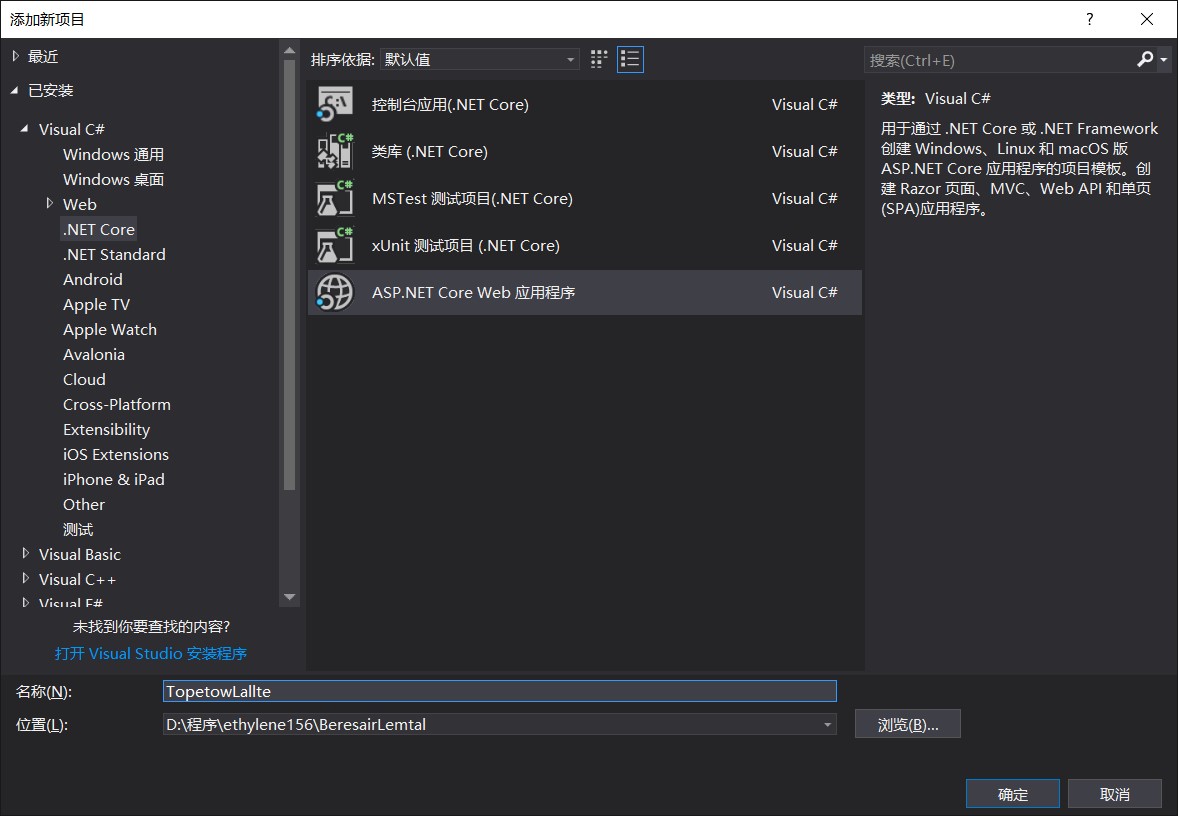The width and height of the screenshot is (1178, 816).
Task: Switch to small icons view
Action: click(598, 59)
